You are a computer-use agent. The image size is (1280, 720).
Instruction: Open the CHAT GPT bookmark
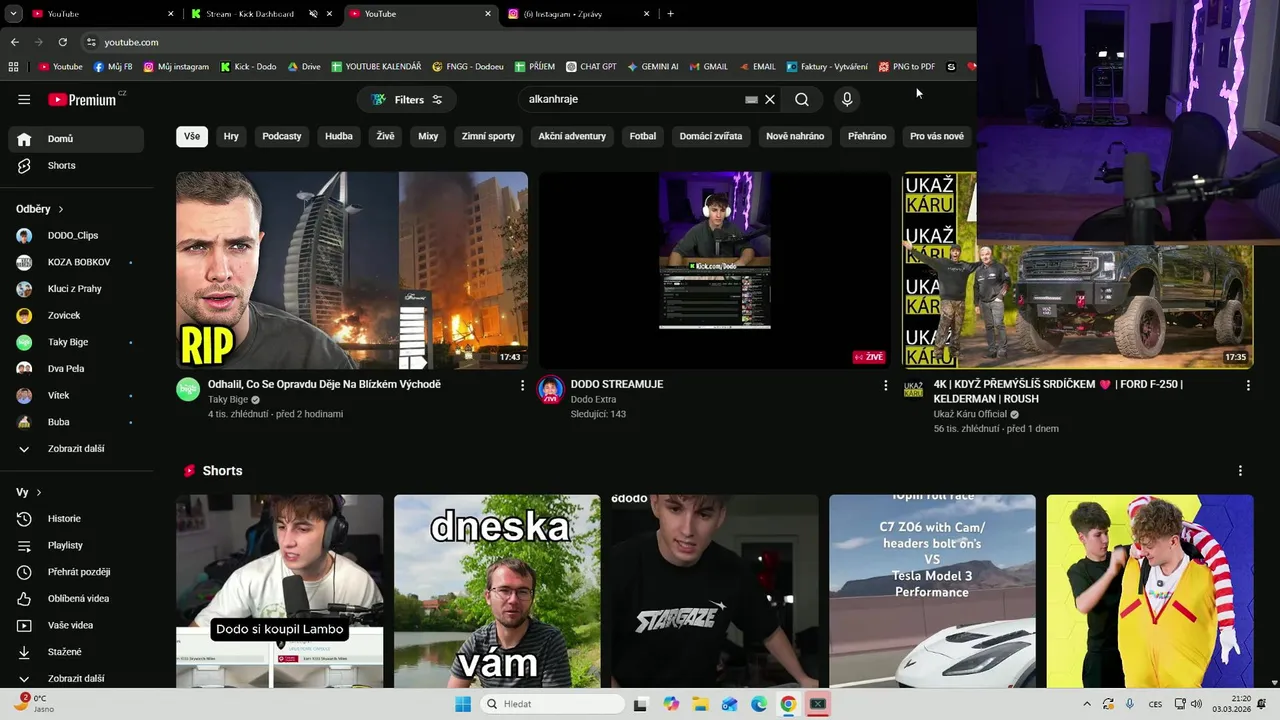coord(591,67)
